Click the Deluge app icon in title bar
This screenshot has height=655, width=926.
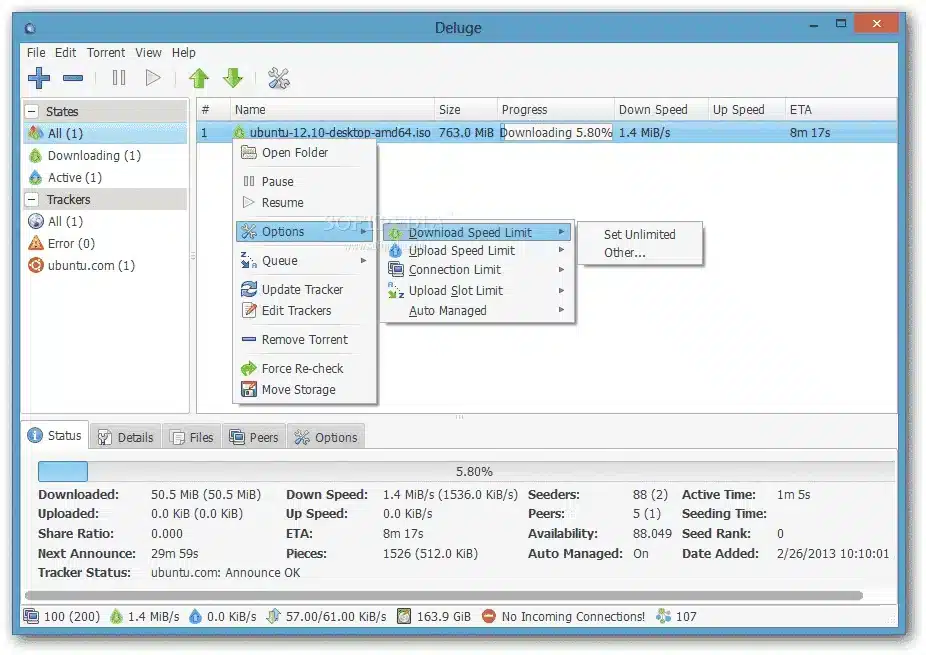[31, 28]
